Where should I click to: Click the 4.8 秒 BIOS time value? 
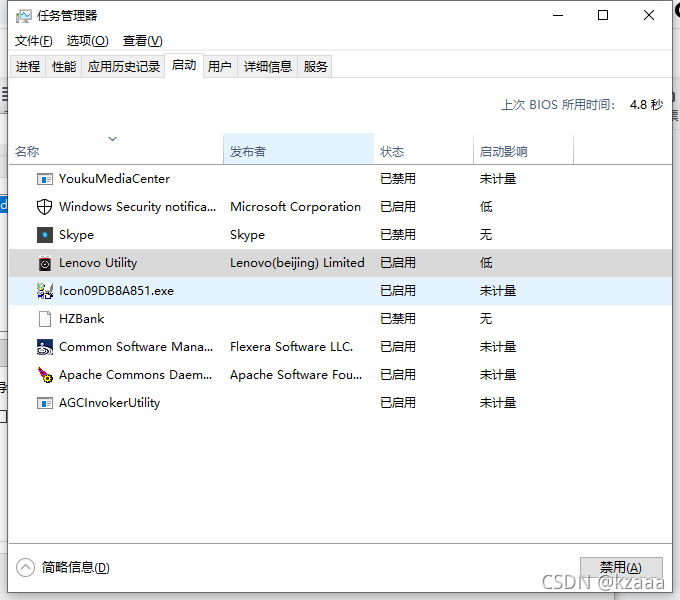click(x=646, y=104)
